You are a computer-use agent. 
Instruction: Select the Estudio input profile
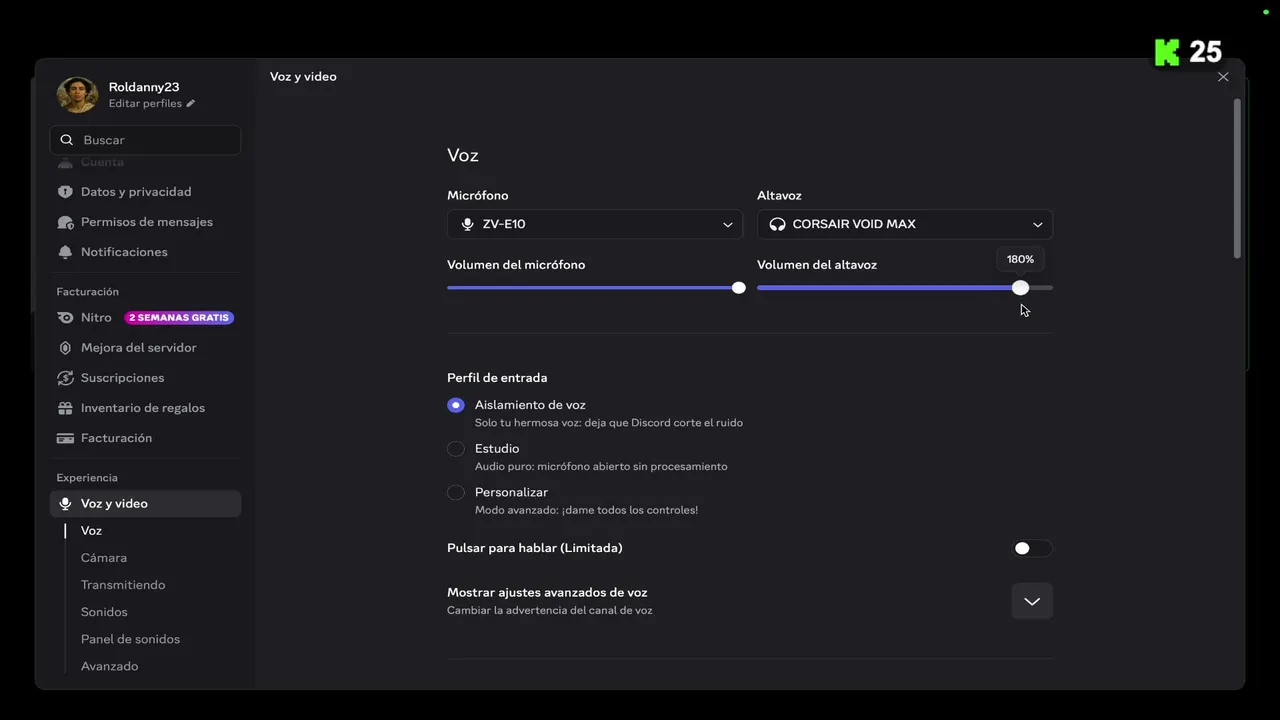pos(456,449)
